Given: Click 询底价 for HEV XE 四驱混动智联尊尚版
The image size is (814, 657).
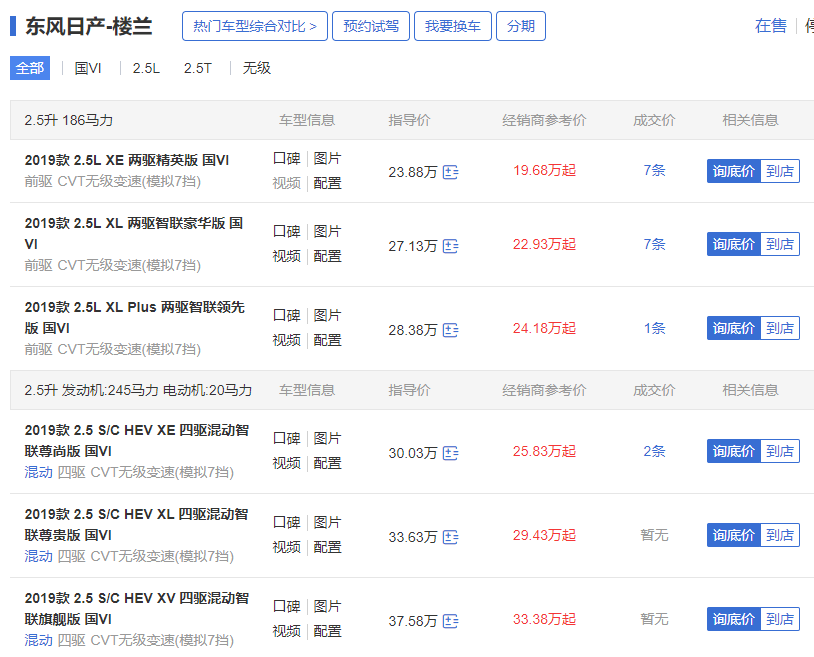Looking at the screenshot, I should pyautogui.click(x=734, y=451).
